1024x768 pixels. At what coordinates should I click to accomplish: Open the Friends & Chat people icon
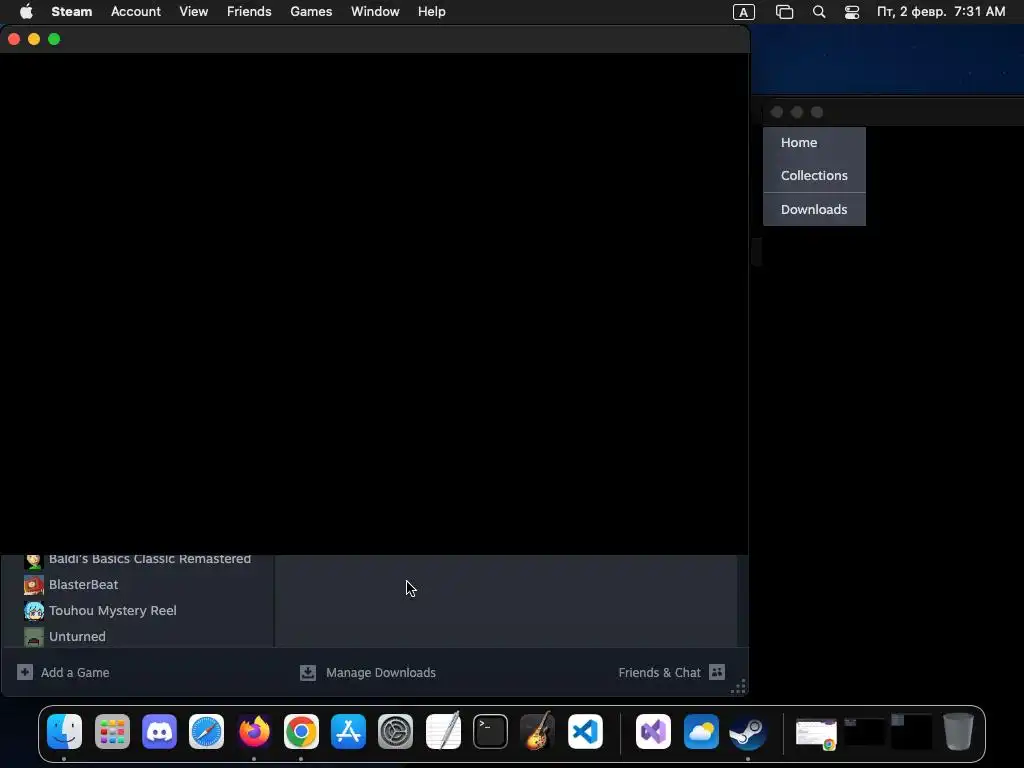click(x=717, y=672)
